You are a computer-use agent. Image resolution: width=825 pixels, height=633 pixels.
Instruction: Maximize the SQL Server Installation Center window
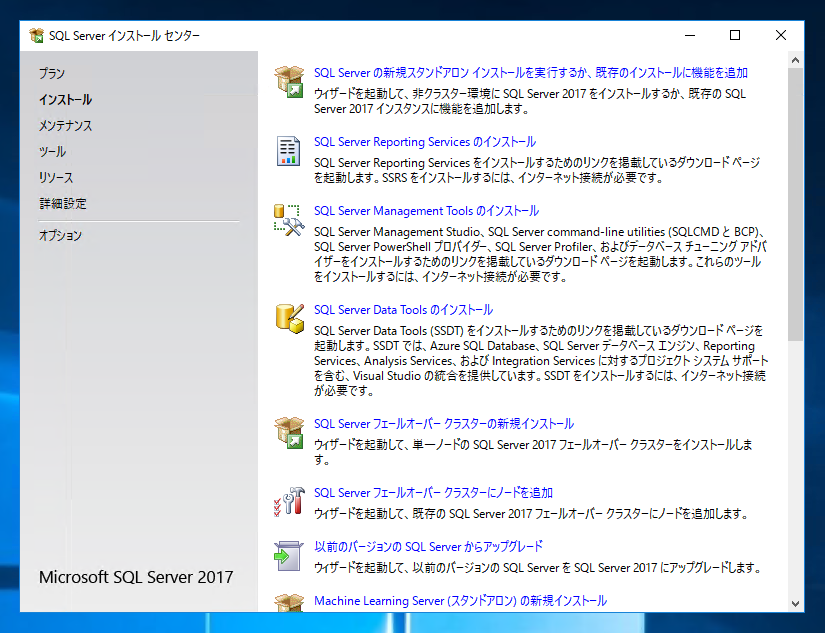pyautogui.click(x=735, y=35)
